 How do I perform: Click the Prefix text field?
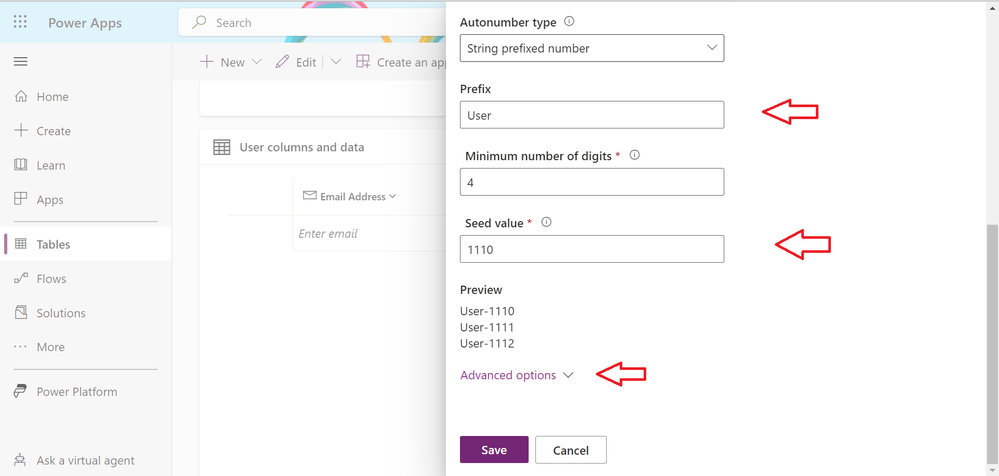pyautogui.click(x=592, y=115)
